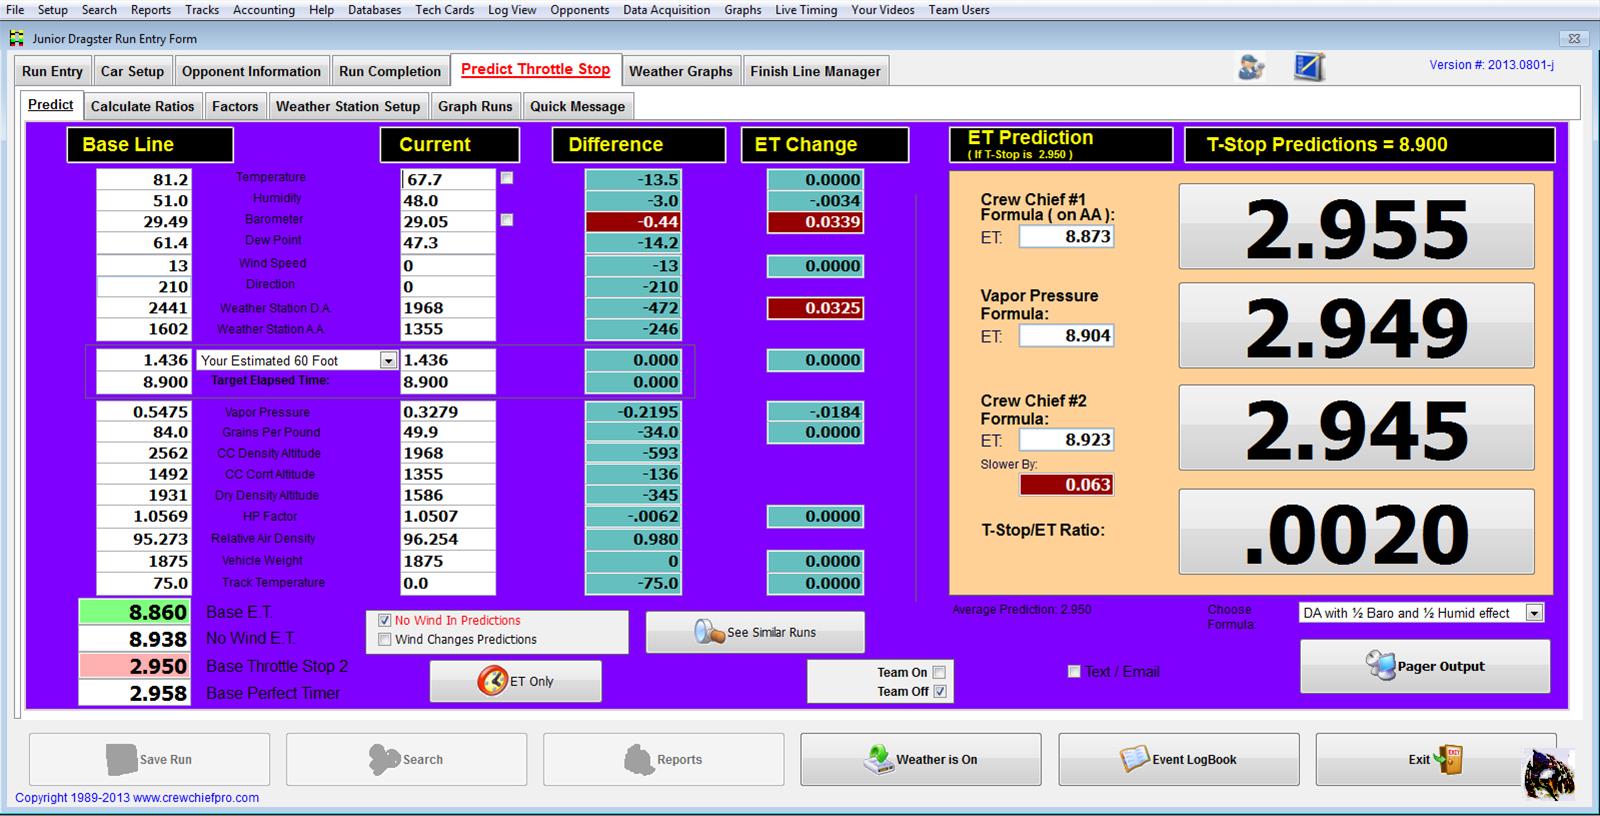
Task: Click the green Base E.T. value field
Action: 135,612
